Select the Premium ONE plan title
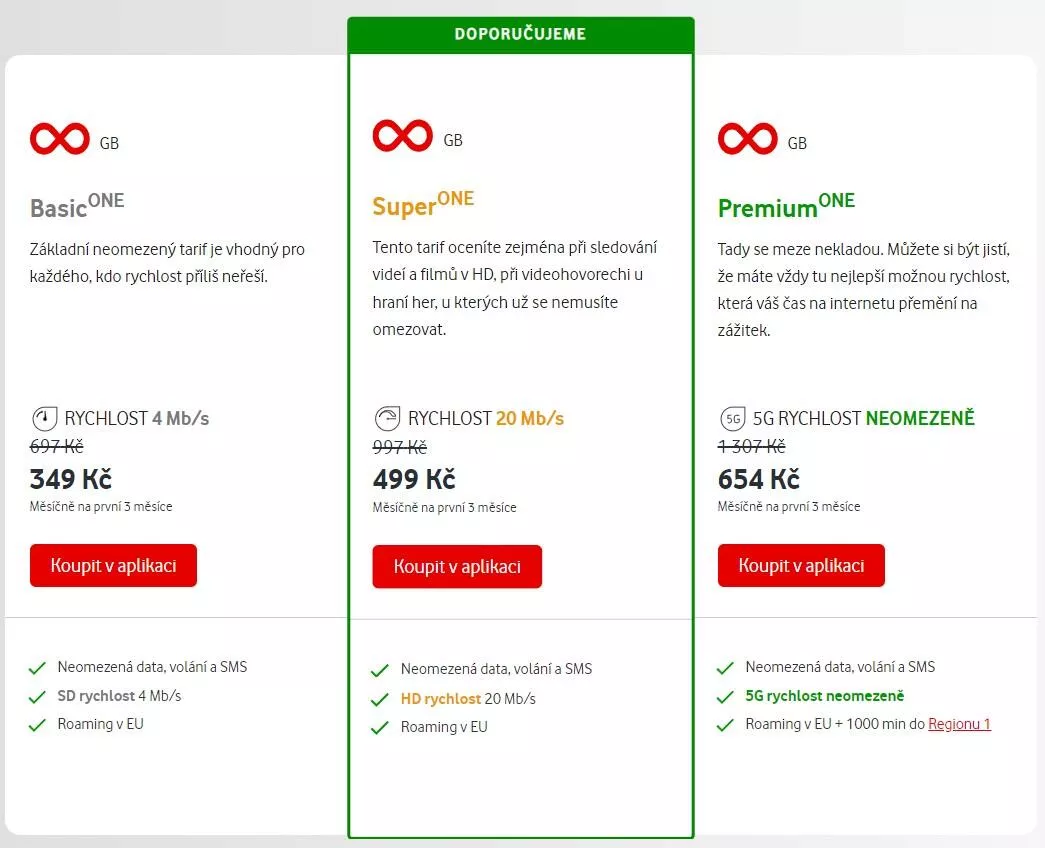 [786, 205]
